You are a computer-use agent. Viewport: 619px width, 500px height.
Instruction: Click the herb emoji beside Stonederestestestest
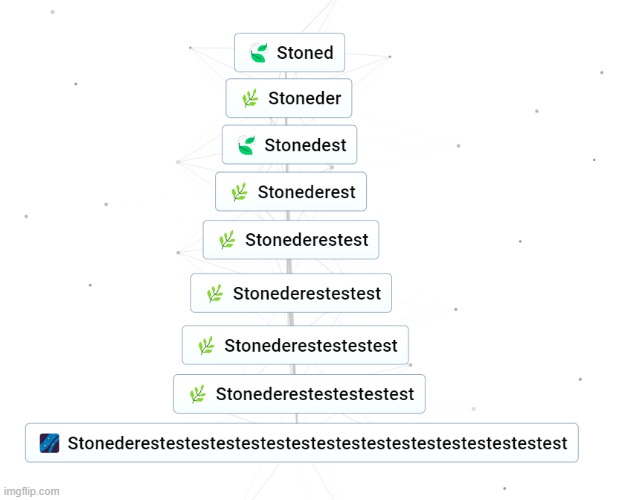206,346
